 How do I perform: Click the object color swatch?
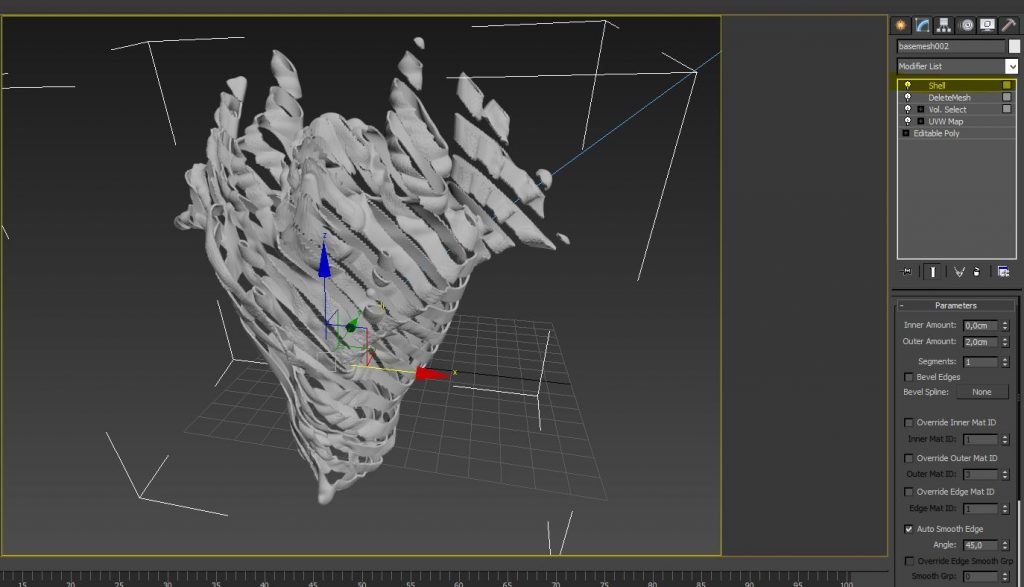1014,46
